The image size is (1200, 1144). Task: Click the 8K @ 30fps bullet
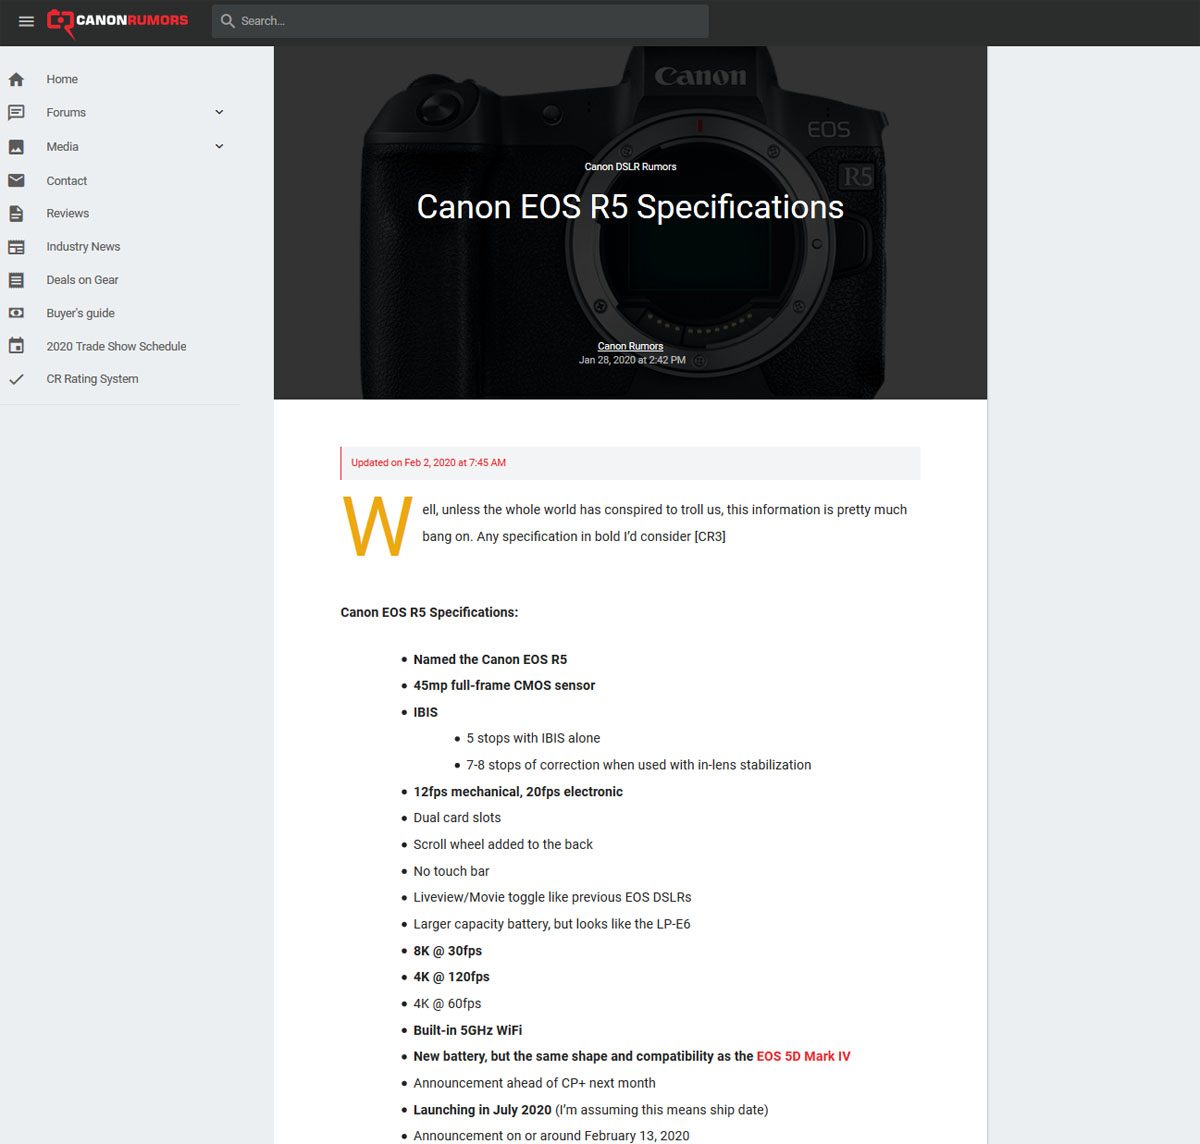coord(447,950)
